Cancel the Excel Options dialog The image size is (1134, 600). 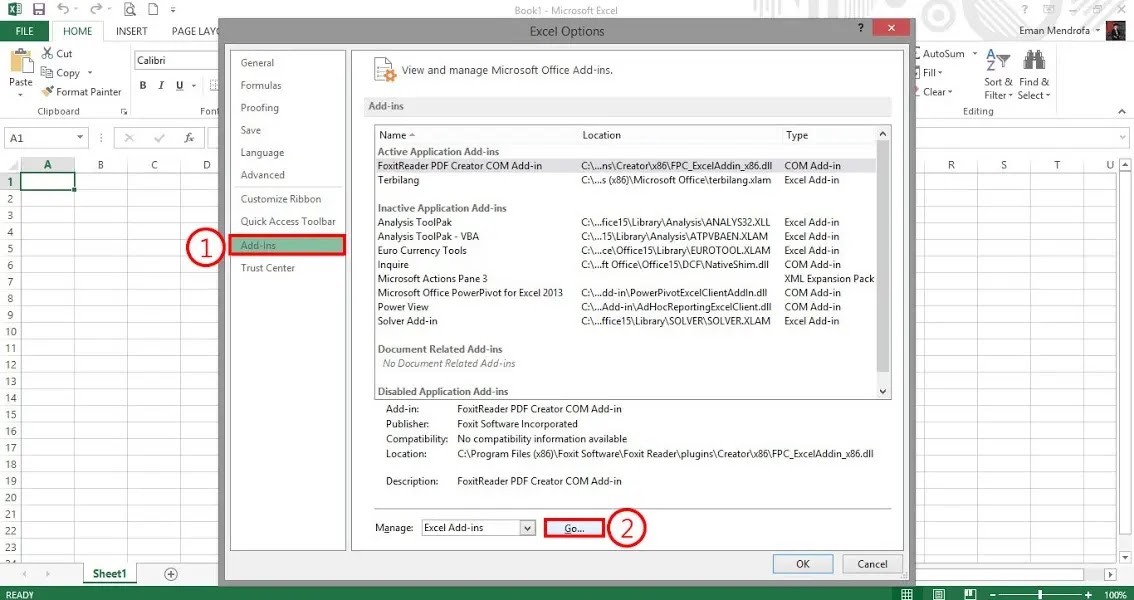pyautogui.click(x=871, y=563)
